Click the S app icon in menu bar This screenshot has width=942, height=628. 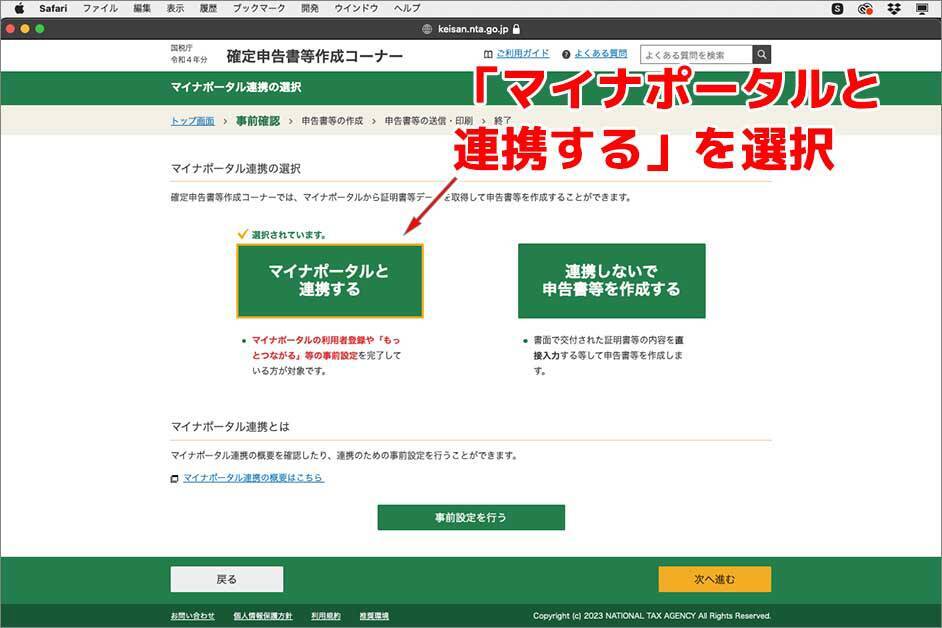(837, 8)
